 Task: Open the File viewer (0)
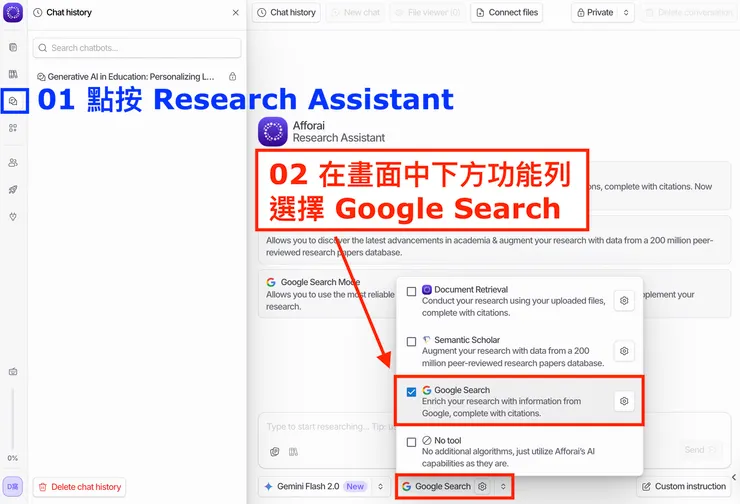(x=428, y=13)
